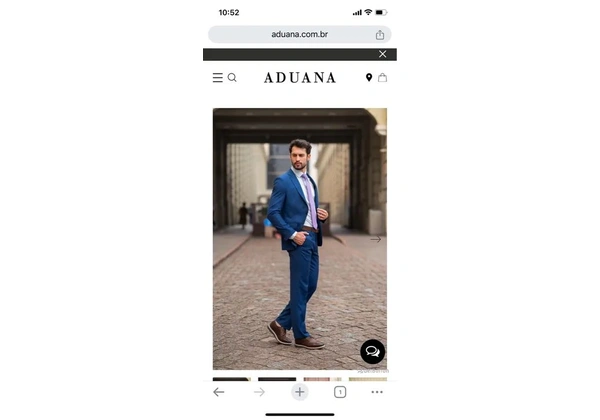
Task: Tap the aduana.com.br address bar
Action: tap(300, 34)
